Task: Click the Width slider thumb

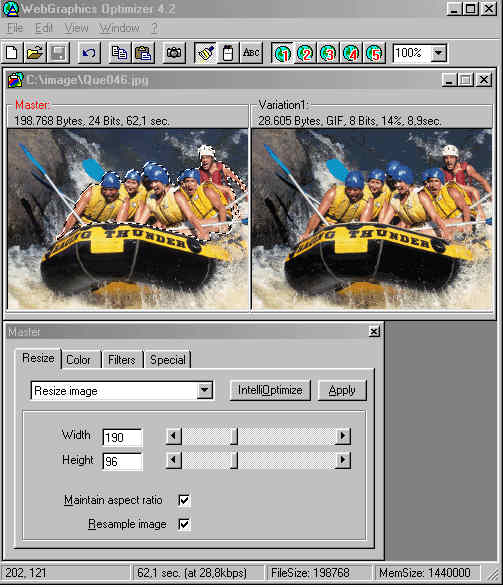Action: click(x=234, y=436)
